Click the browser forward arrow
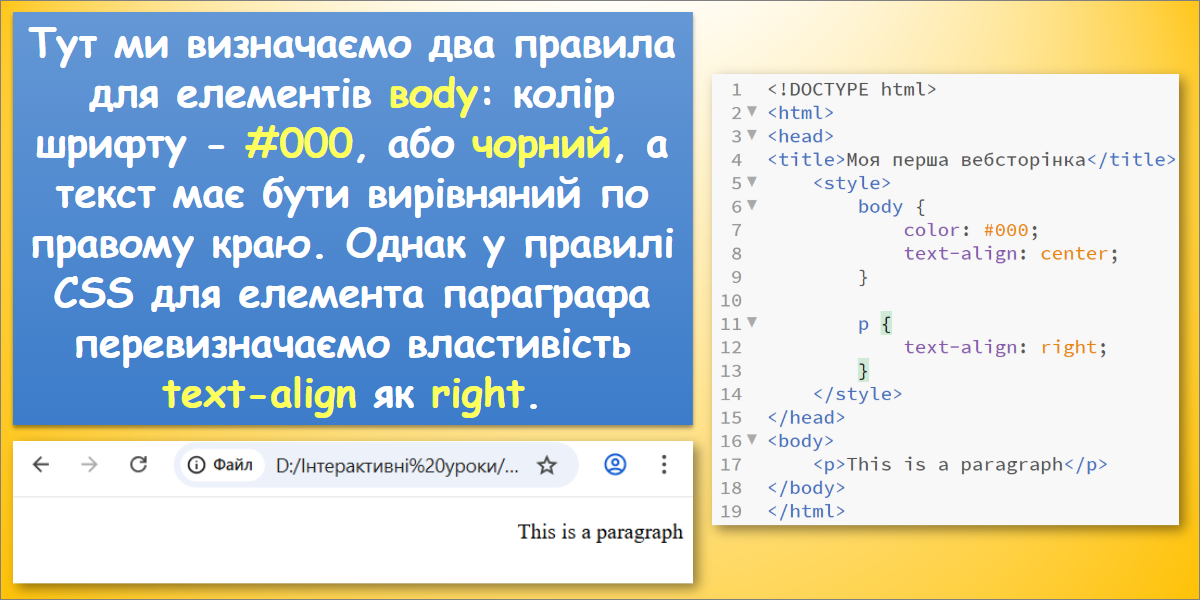 pyautogui.click(x=90, y=465)
